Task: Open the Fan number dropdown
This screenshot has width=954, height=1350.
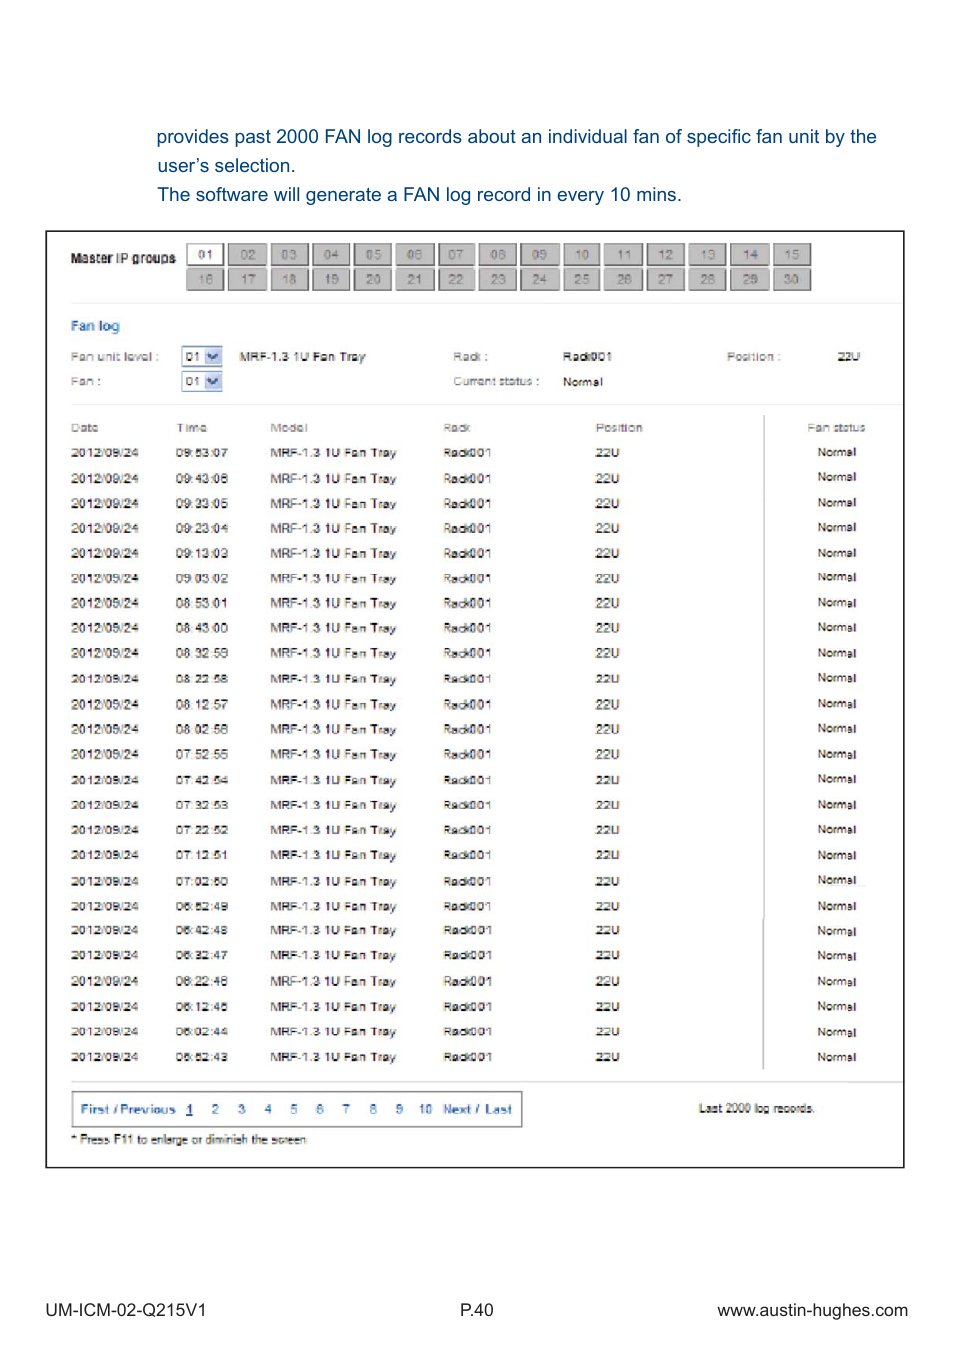Action: (202, 382)
